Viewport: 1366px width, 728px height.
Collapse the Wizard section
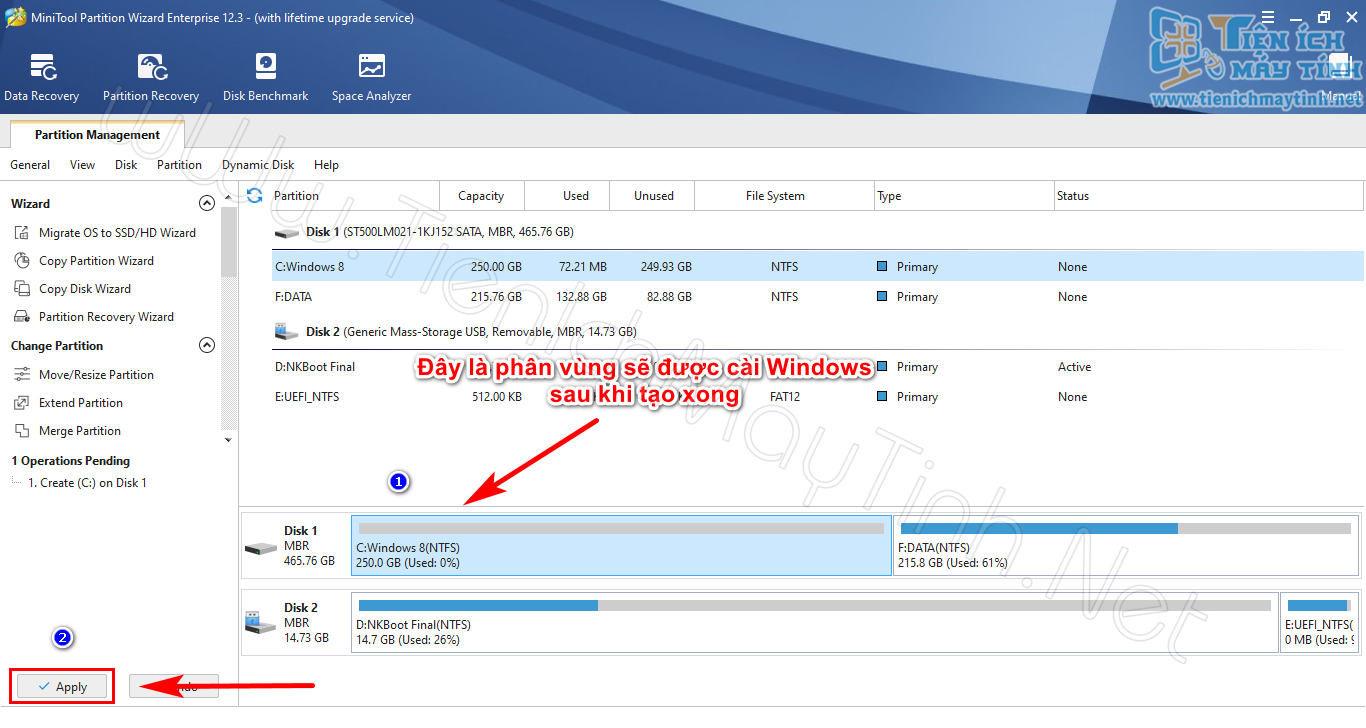pyautogui.click(x=207, y=203)
